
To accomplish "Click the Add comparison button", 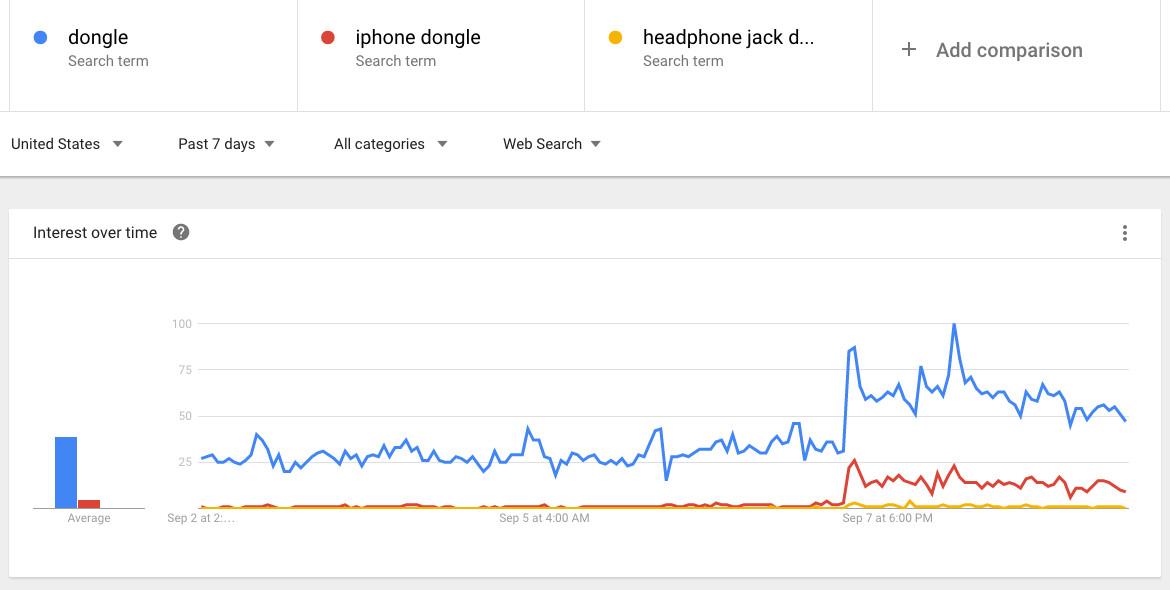I will pyautogui.click(x=1009, y=50).
